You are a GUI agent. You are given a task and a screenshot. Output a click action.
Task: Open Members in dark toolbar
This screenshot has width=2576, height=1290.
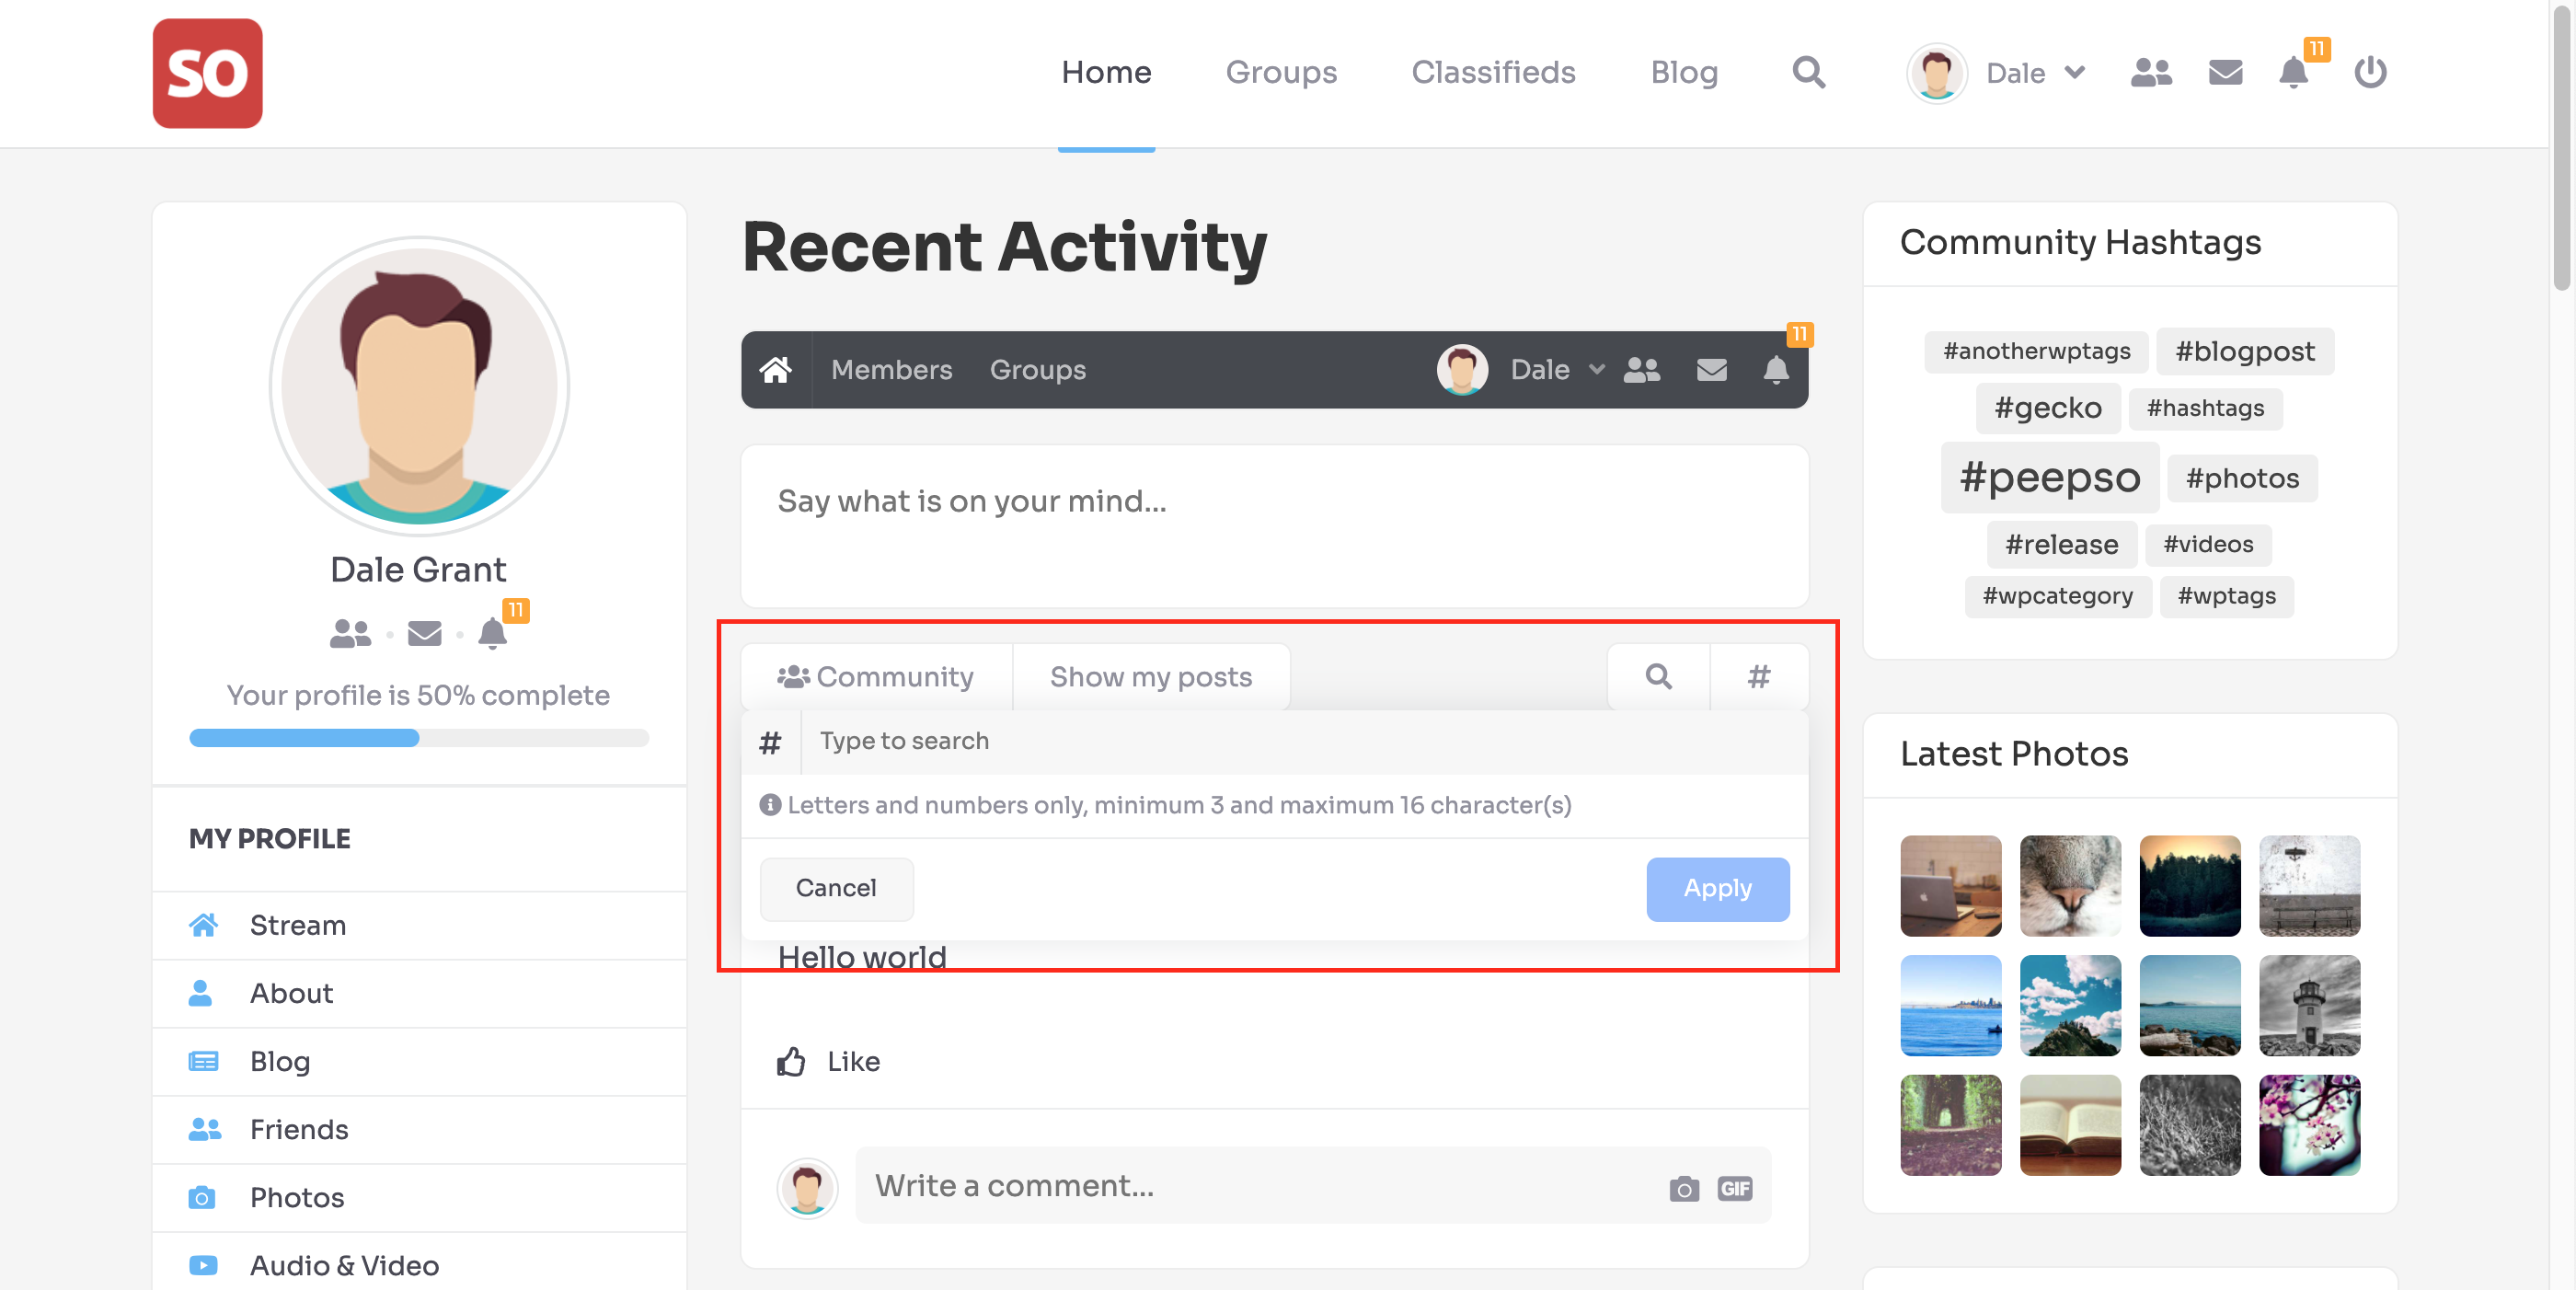click(x=891, y=370)
